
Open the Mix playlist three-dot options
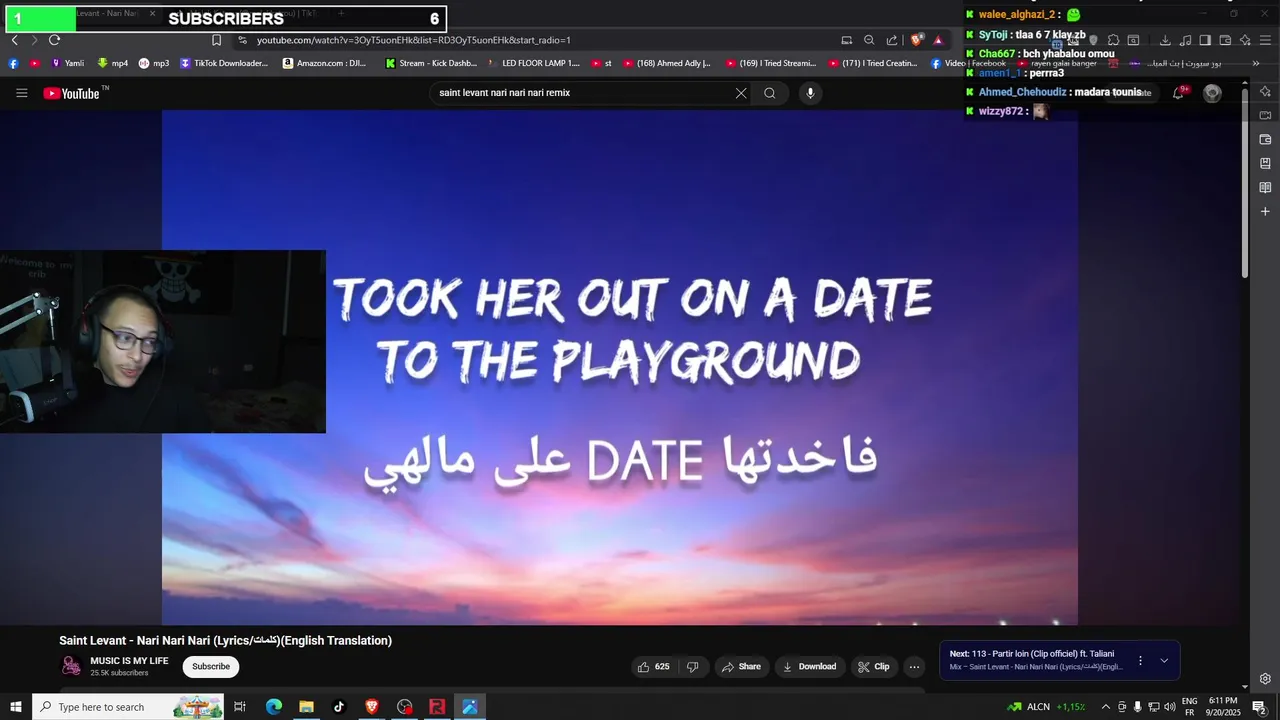[x=1140, y=661]
